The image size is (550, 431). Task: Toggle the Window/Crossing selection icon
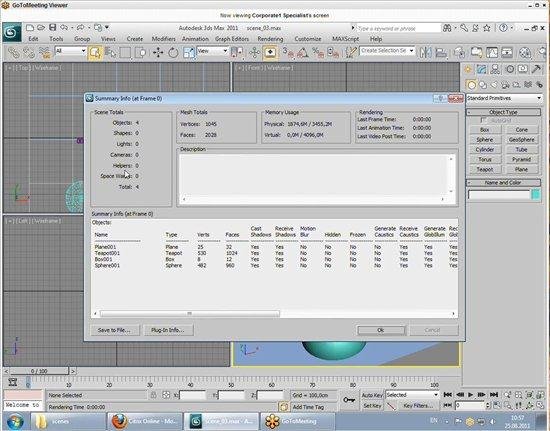click(141, 53)
